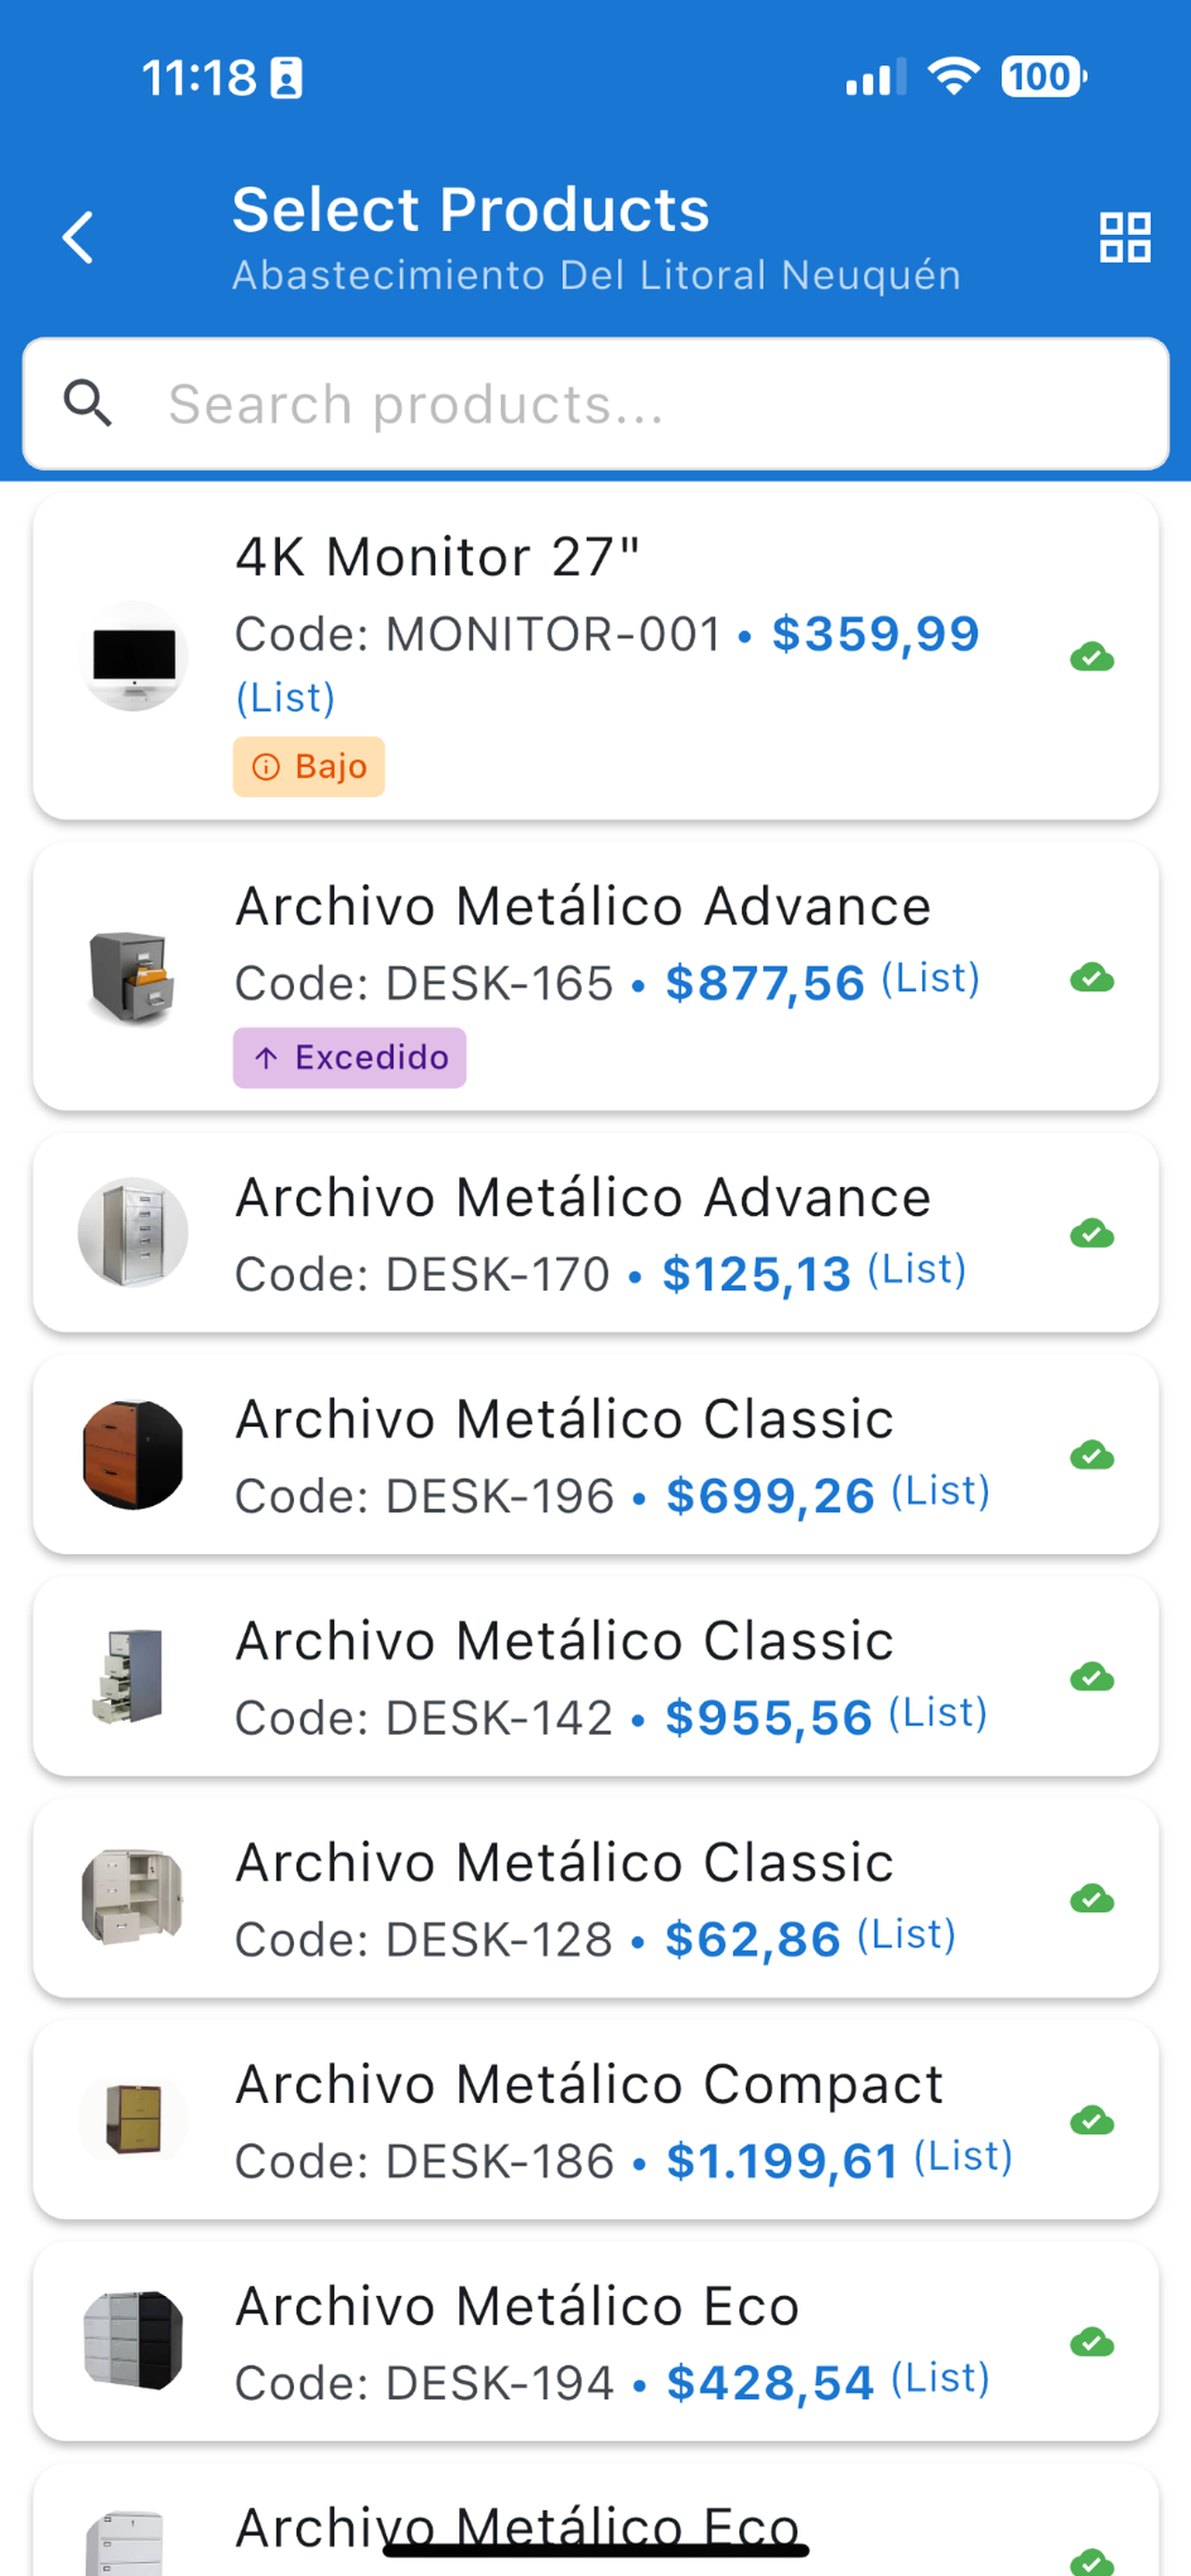Tap the cloud sync icon on DESK-186
The width and height of the screenshot is (1191, 2576).
coord(1092,2121)
